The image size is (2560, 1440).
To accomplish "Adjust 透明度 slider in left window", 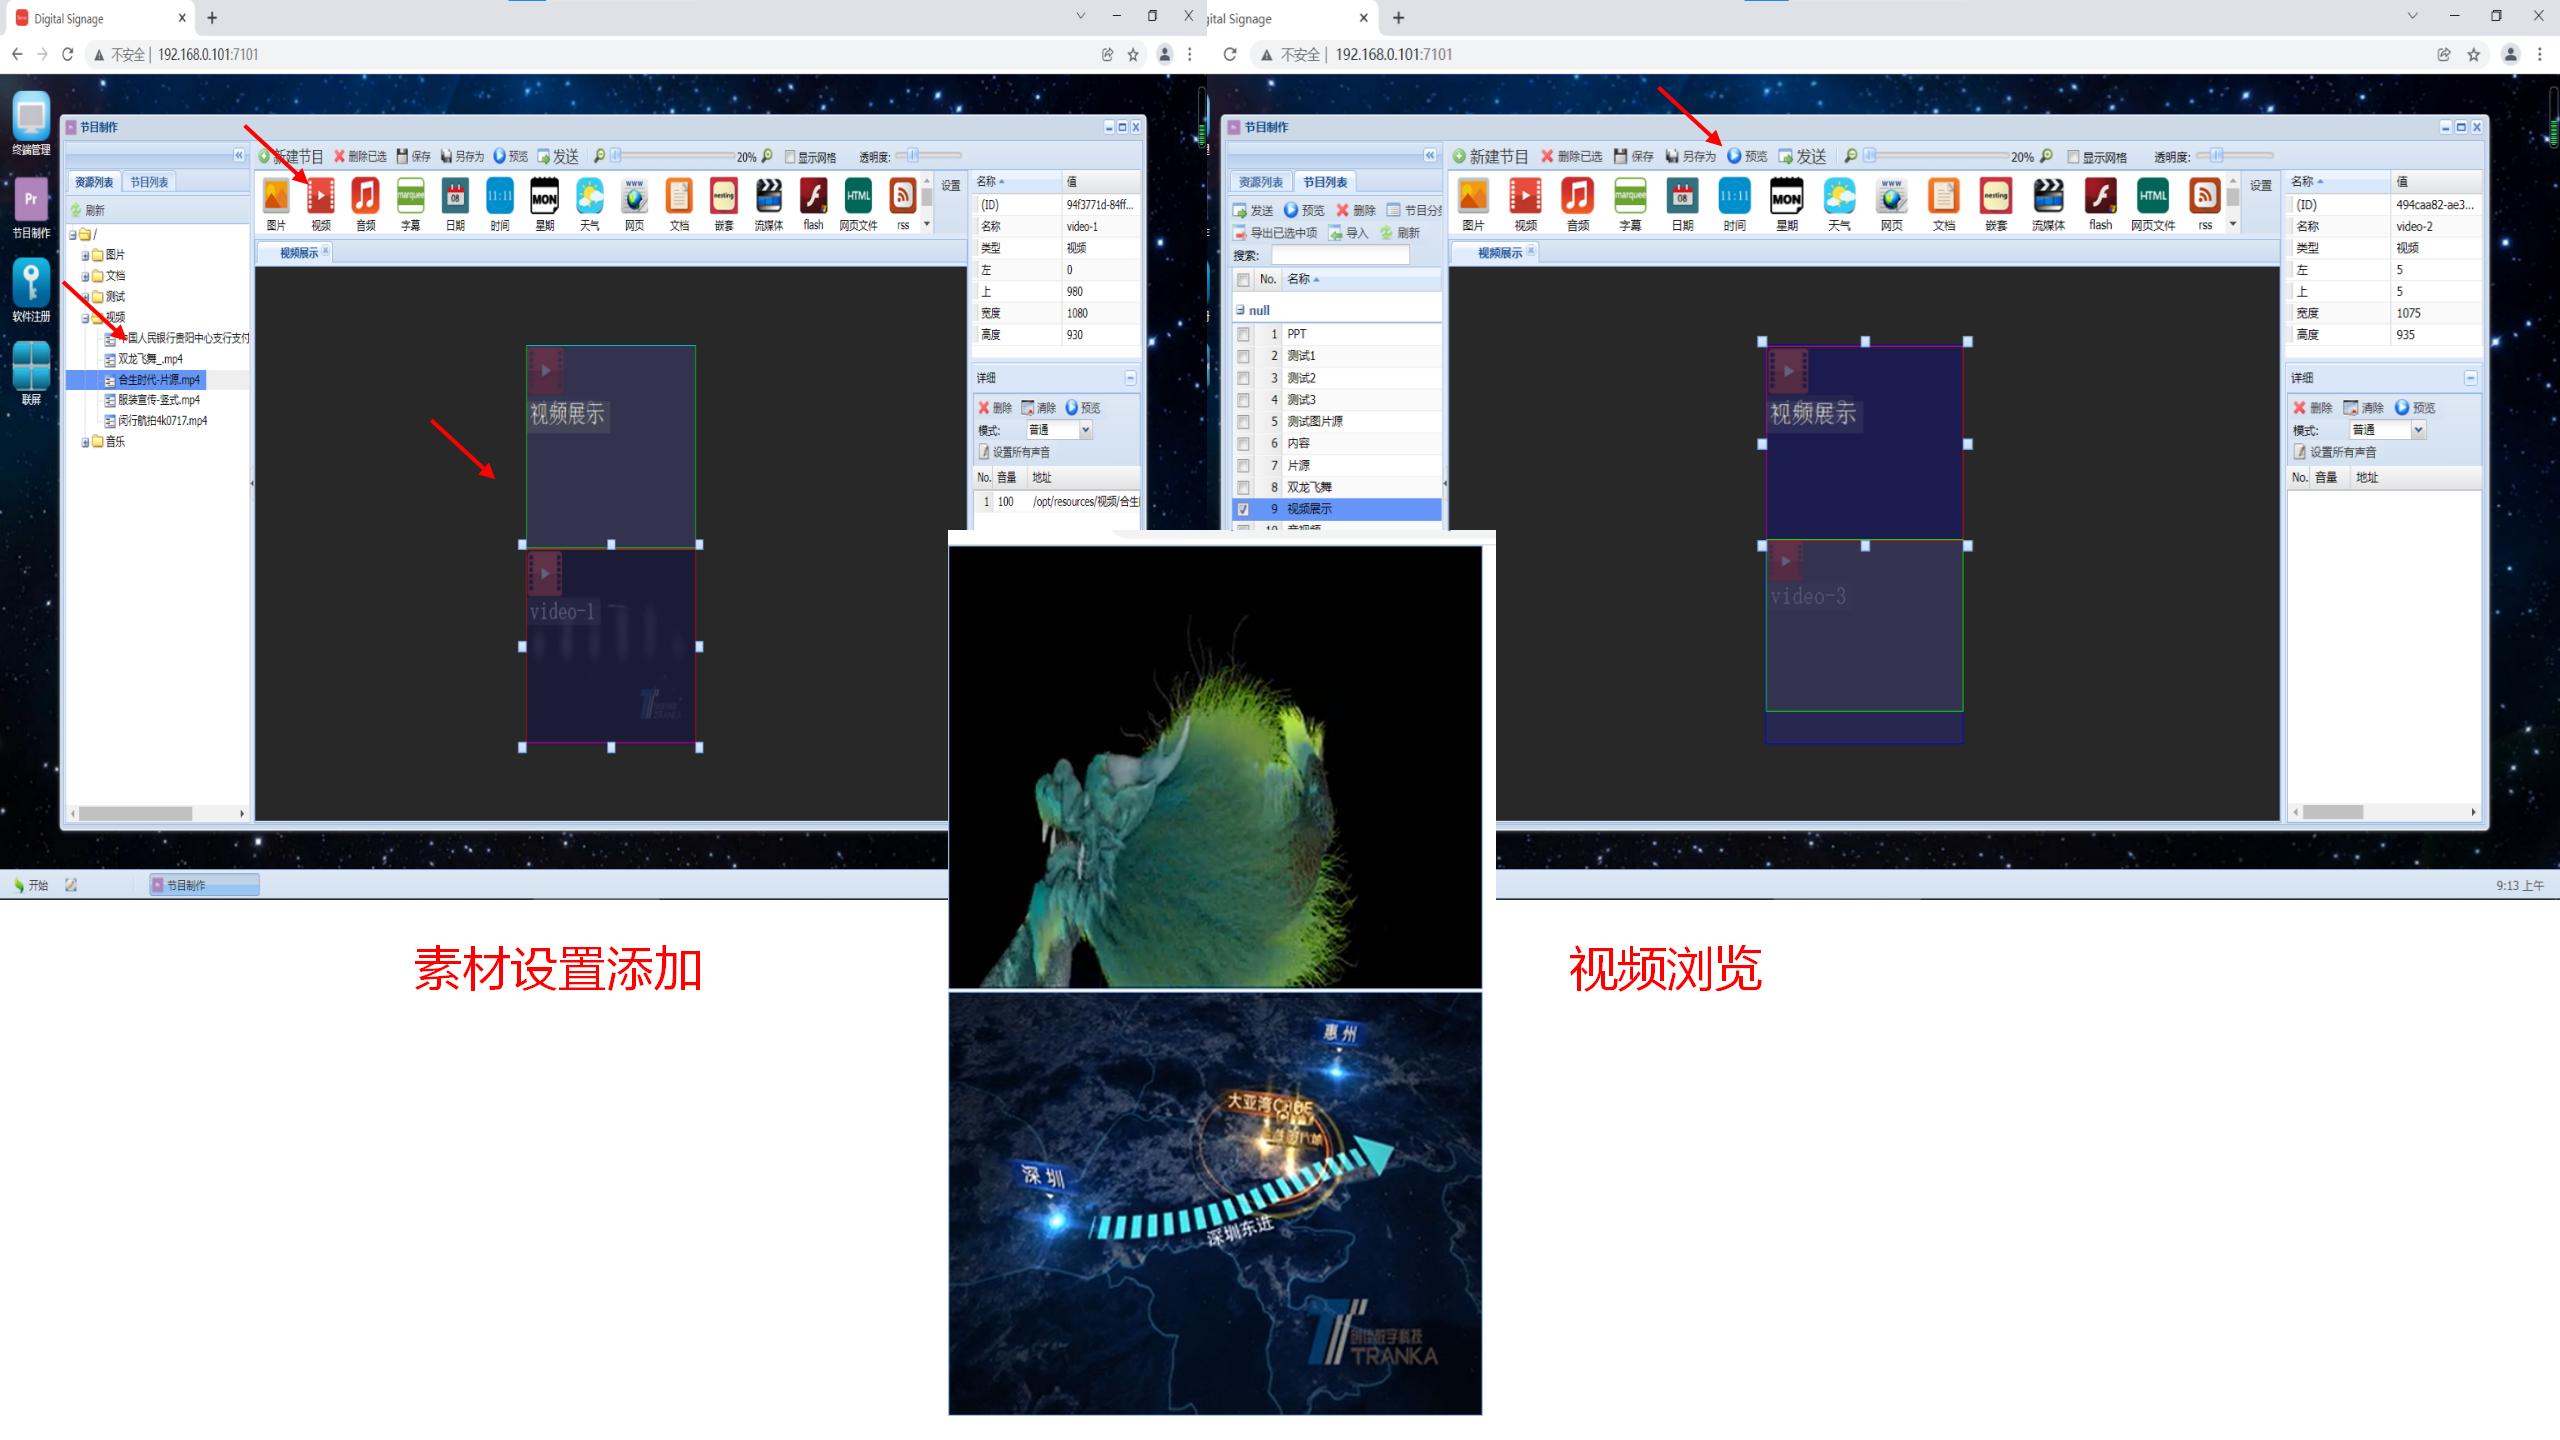I will 913,155.
